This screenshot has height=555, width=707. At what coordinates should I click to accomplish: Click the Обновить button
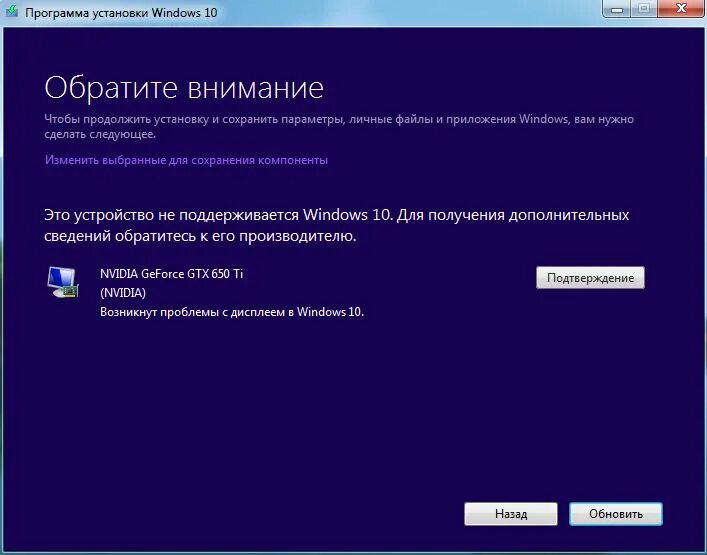click(x=616, y=514)
